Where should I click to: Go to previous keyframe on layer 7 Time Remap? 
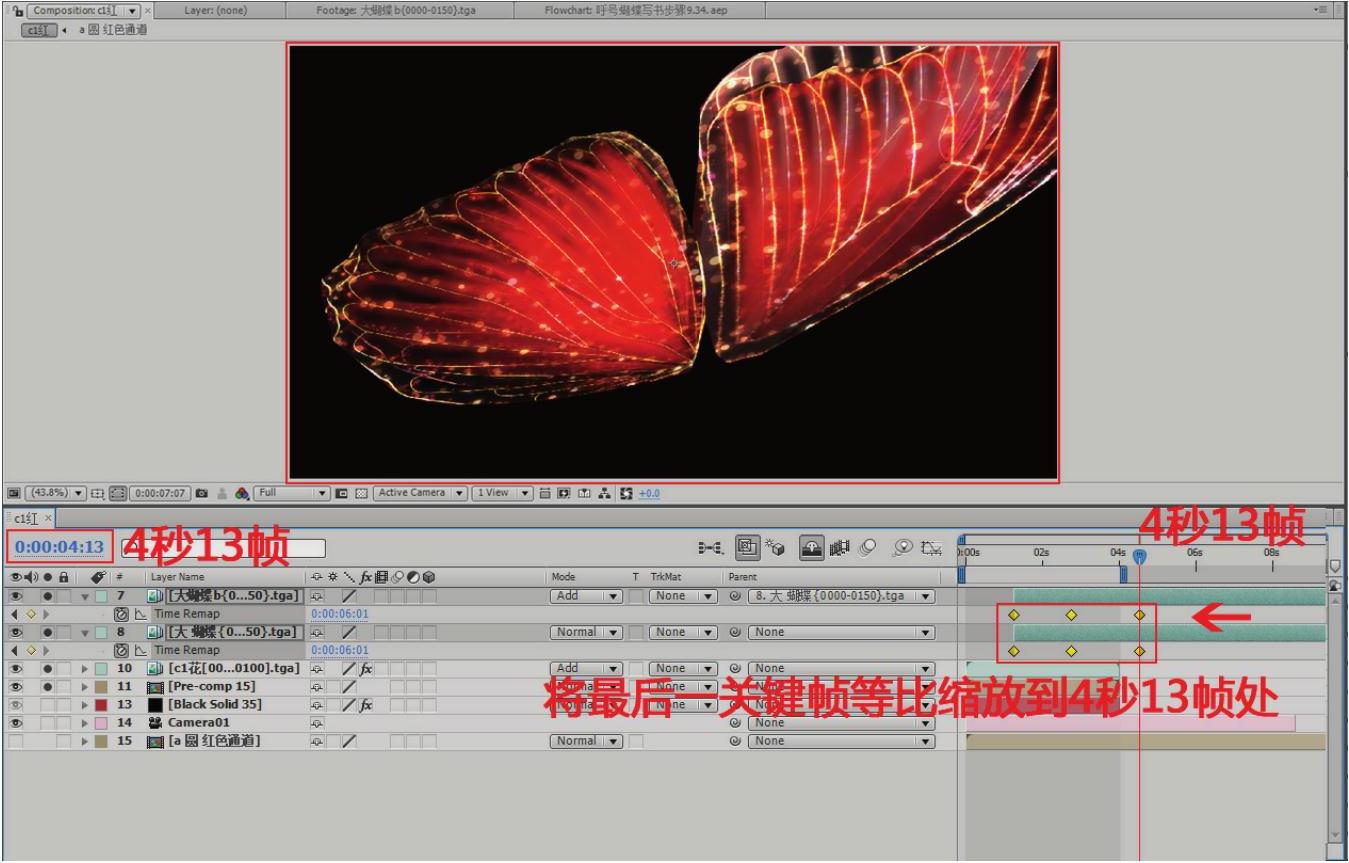pos(14,614)
